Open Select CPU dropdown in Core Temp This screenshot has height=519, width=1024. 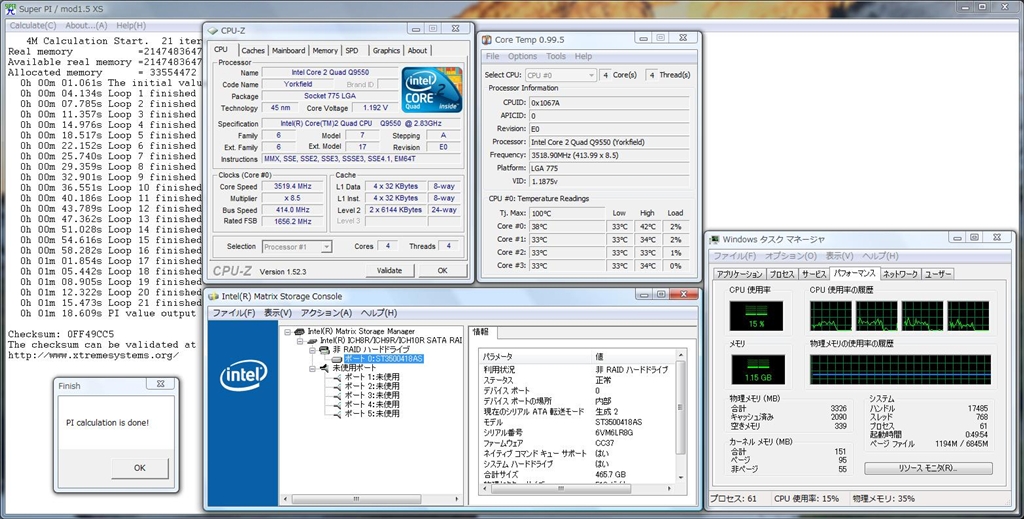[560, 75]
